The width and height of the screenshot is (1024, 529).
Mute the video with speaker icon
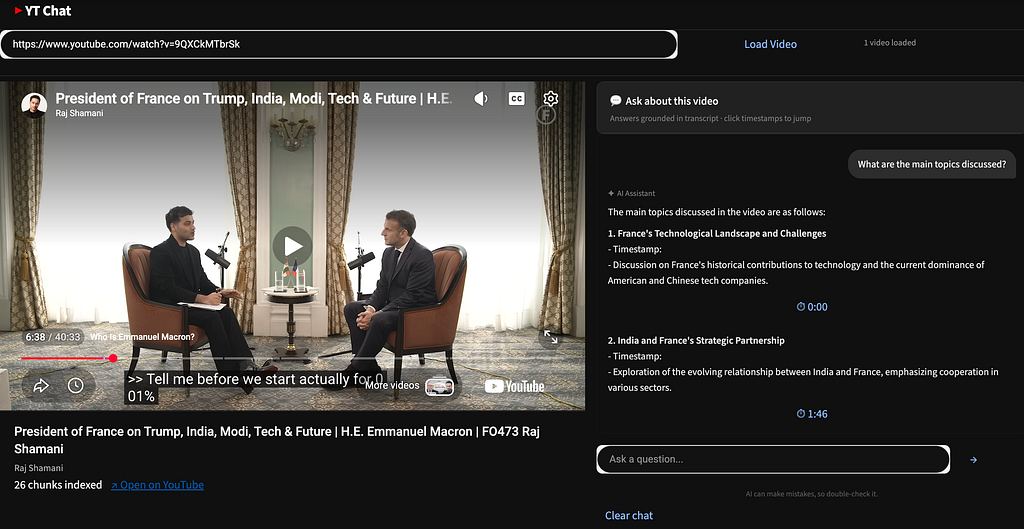tap(481, 99)
